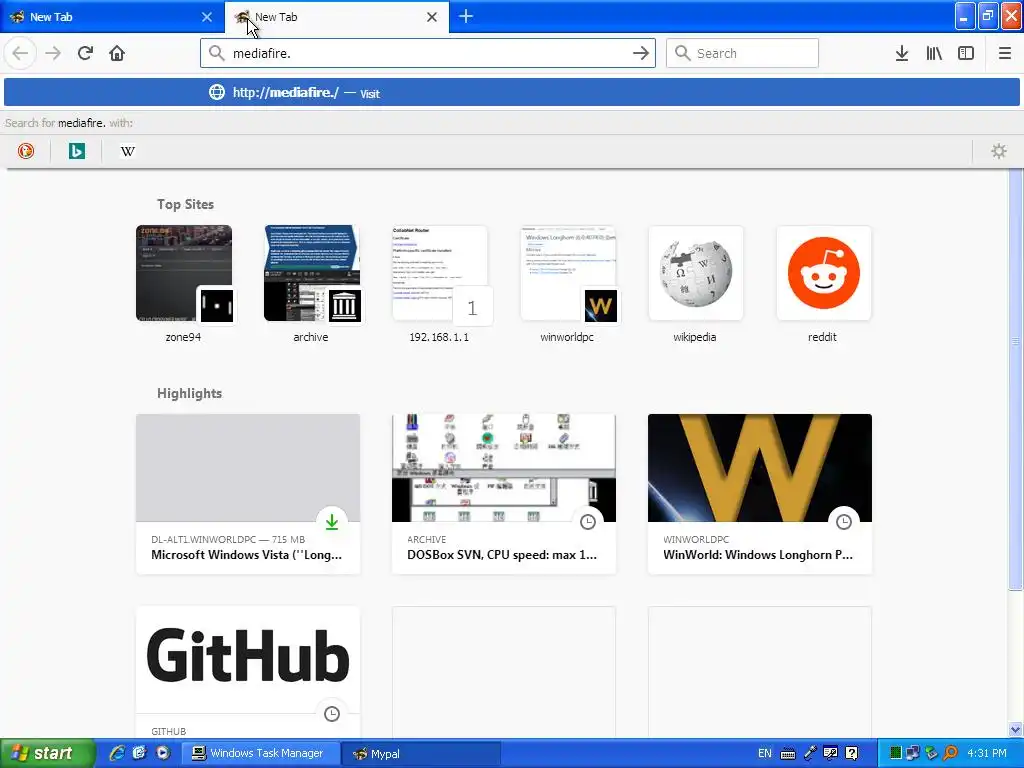Viewport: 1024px width, 768px height.
Task: Click the second quick launch browser icon
Action: coord(139,753)
